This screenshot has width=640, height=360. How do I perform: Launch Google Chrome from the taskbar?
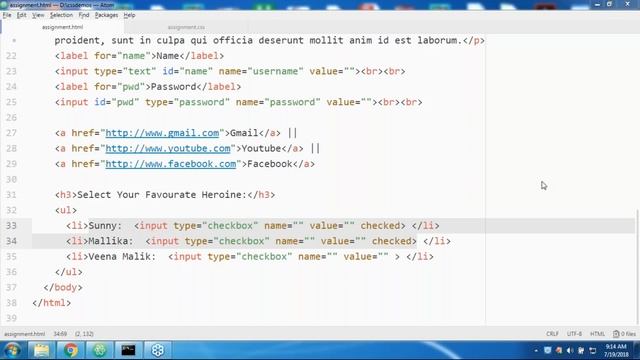[70, 350]
